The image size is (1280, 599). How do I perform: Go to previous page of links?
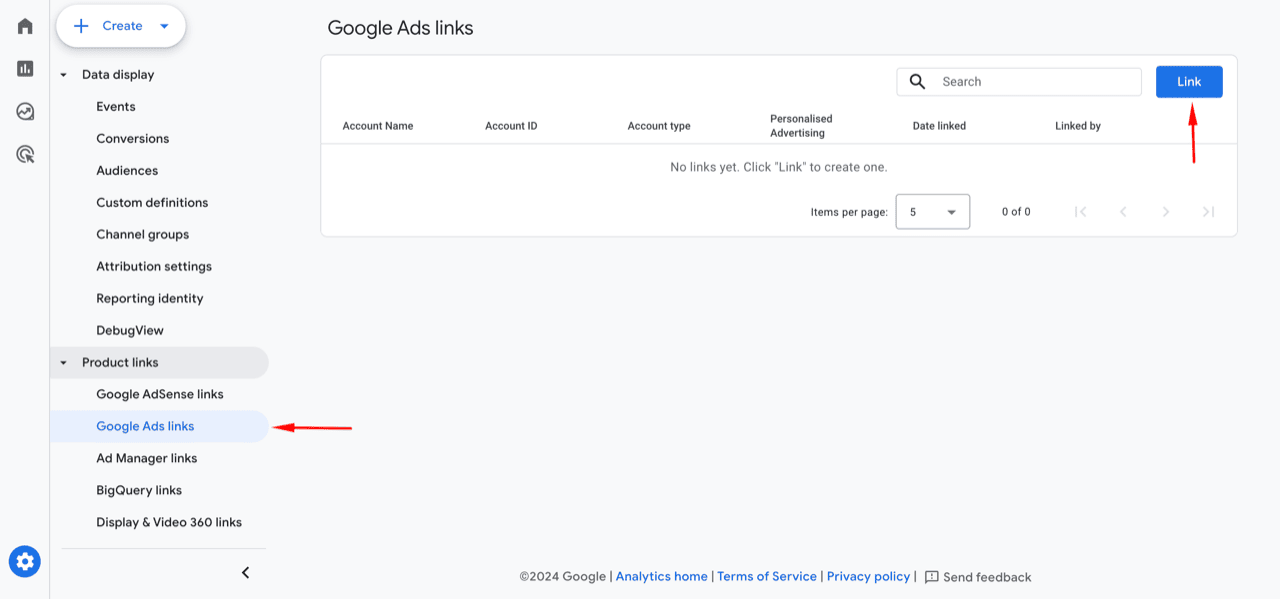(x=1123, y=212)
